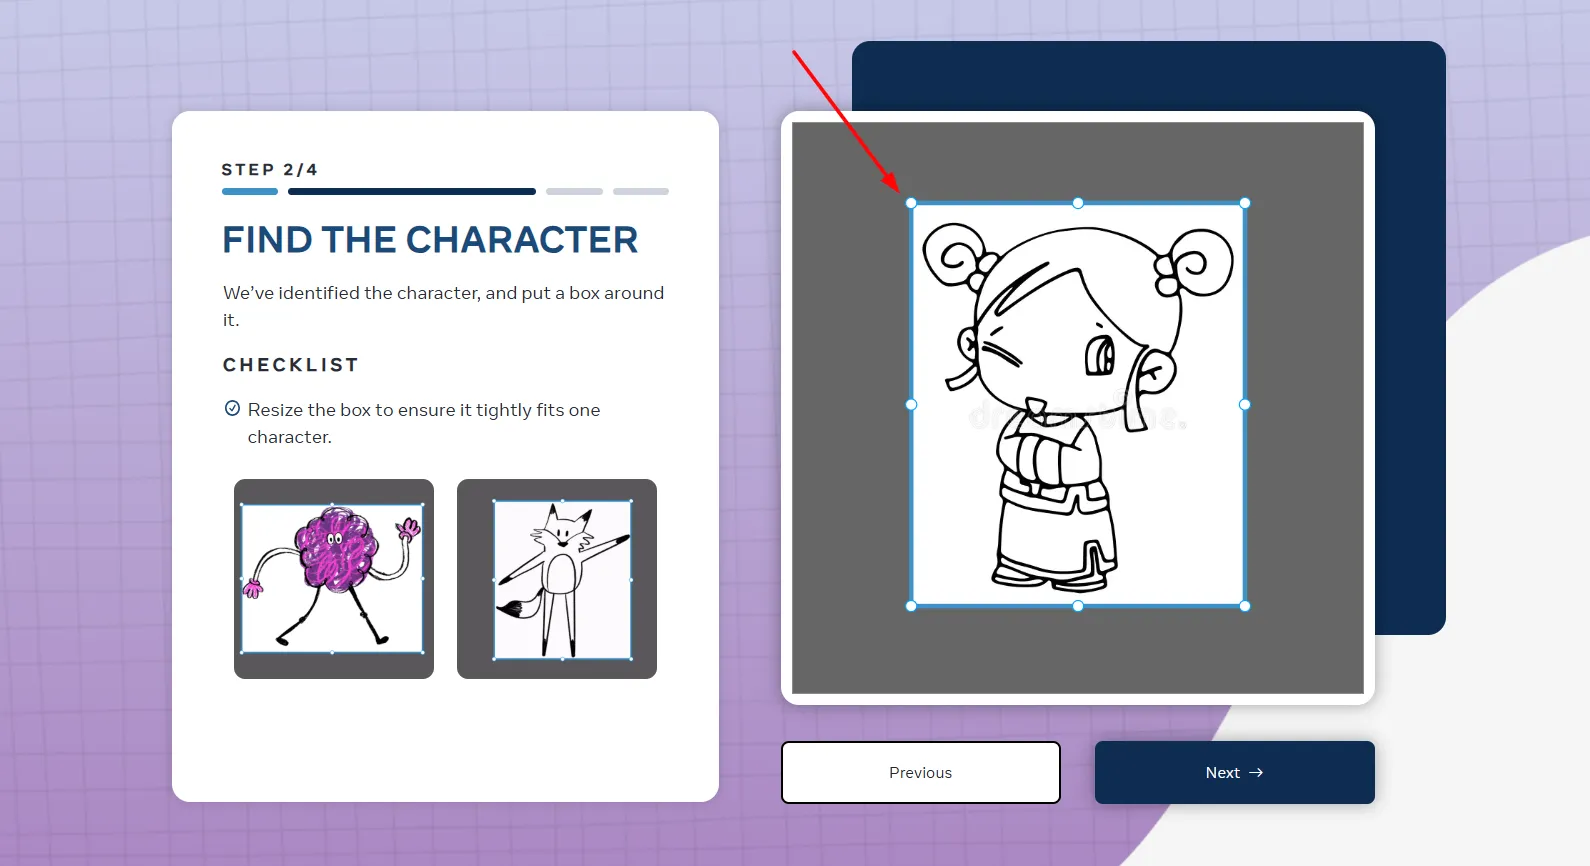This screenshot has width=1590, height=866.
Task: Click the bottom-middle edge handle of the box
Action: tap(1078, 606)
